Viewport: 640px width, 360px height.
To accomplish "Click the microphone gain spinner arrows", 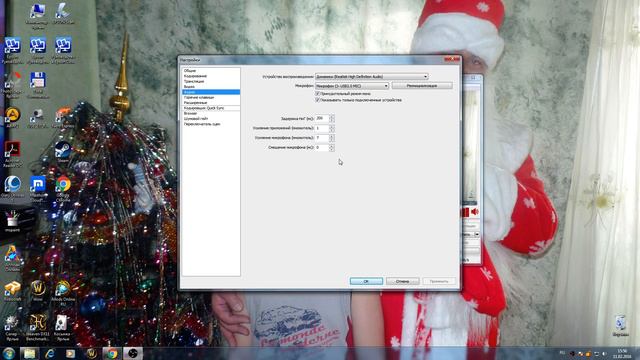I will [331, 138].
